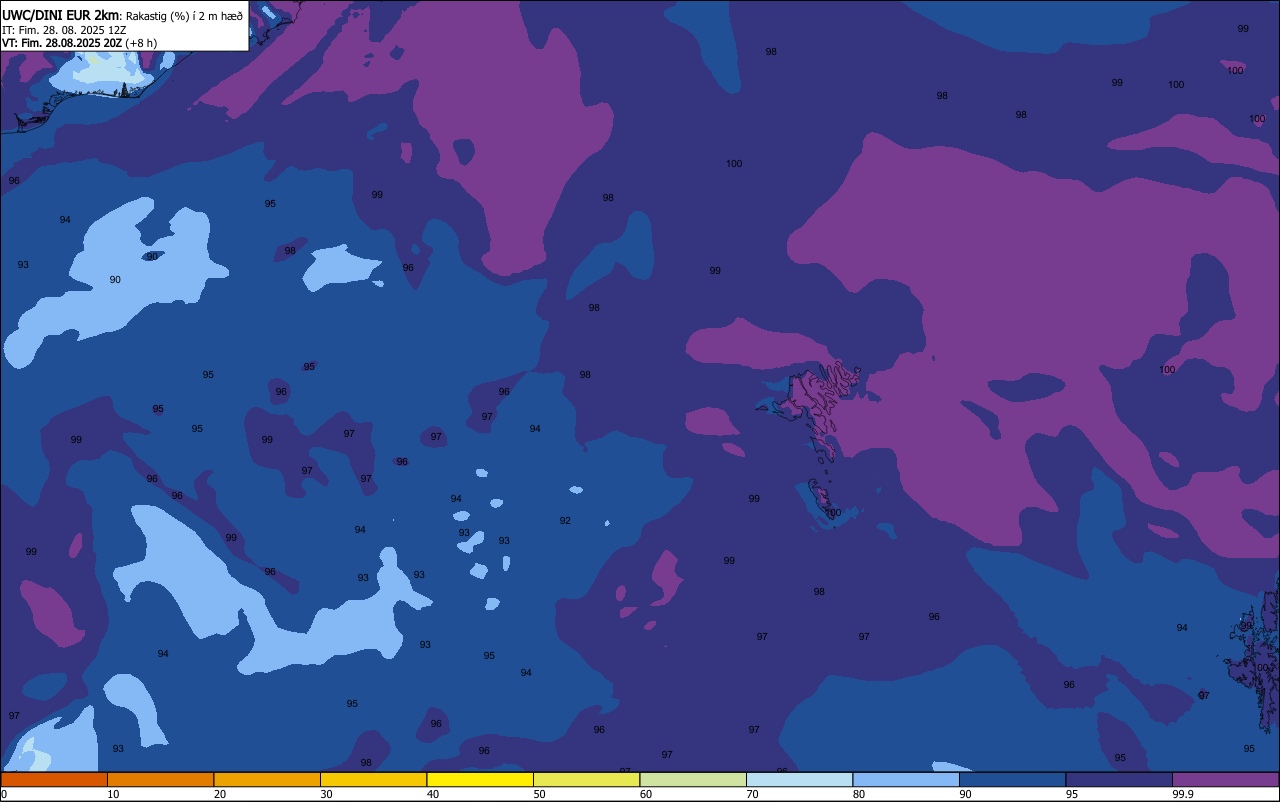Image resolution: width=1280 pixels, height=802 pixels.
Task: Click the '70' legend tick label
Action: (753, 794)
